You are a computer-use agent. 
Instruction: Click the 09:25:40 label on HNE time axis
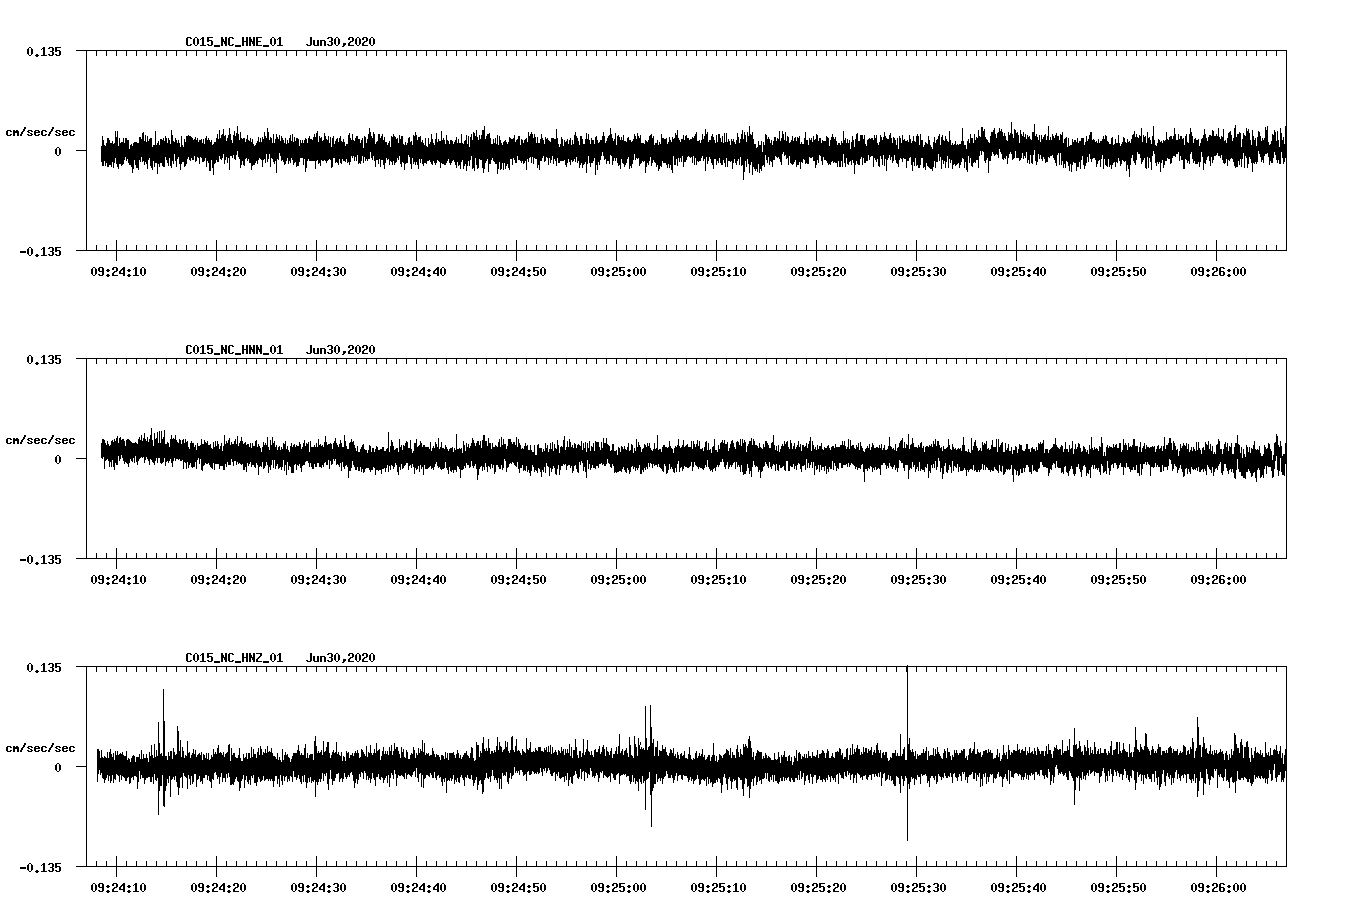(1018, 271)
